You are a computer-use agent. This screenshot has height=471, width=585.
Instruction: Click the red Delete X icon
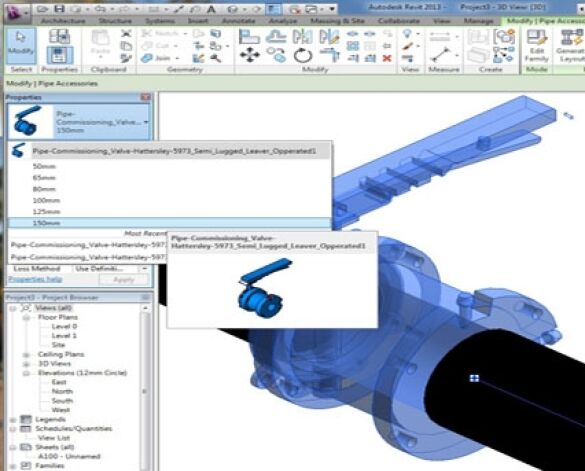pyautogui.click(x=387, y=58)
